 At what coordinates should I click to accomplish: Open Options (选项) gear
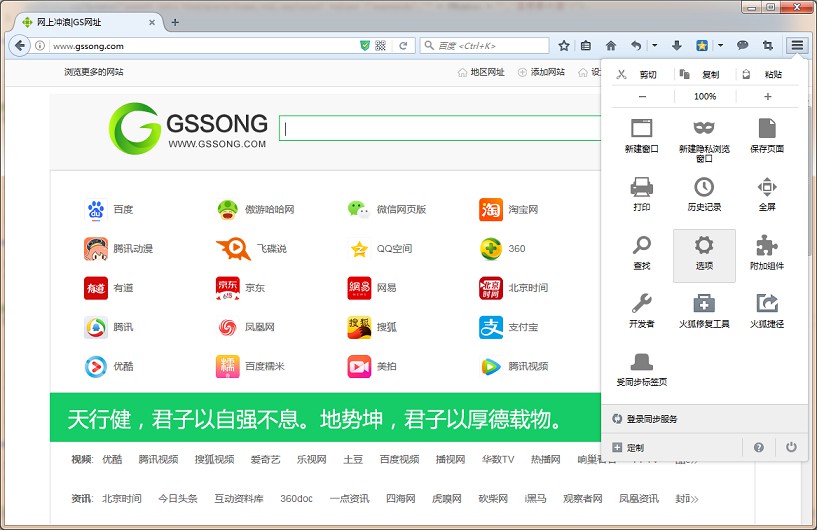tap(704, 255)
